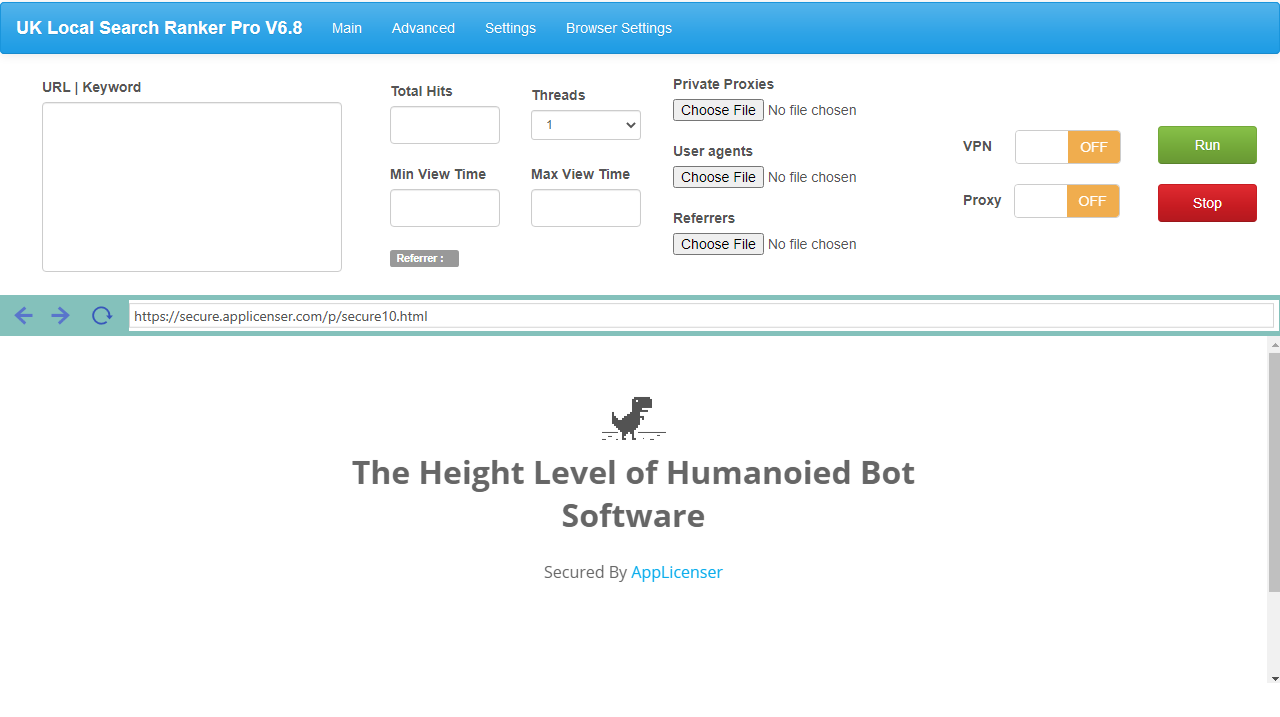Go to Browser Settings tab
1280x717 pixels.
point(618,28)
